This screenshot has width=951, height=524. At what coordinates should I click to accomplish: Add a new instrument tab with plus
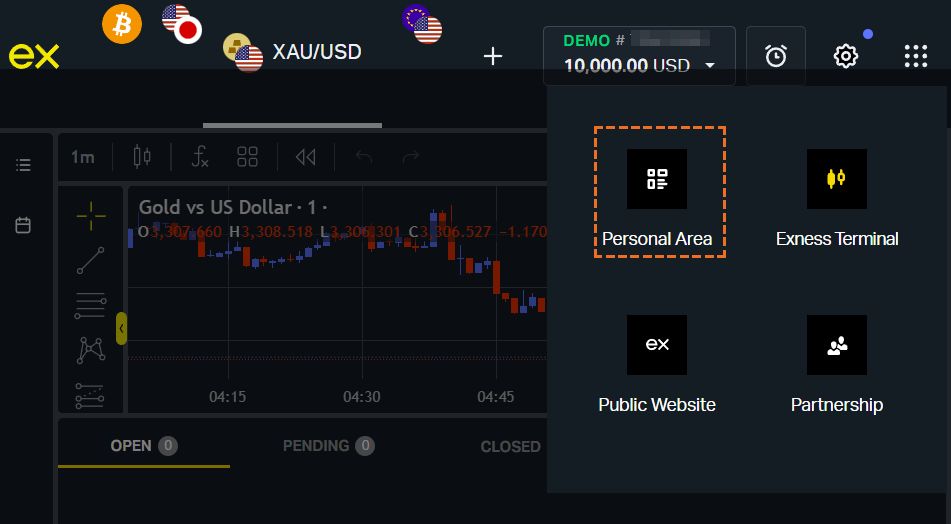pyautogui.click(x=493, y=56)
